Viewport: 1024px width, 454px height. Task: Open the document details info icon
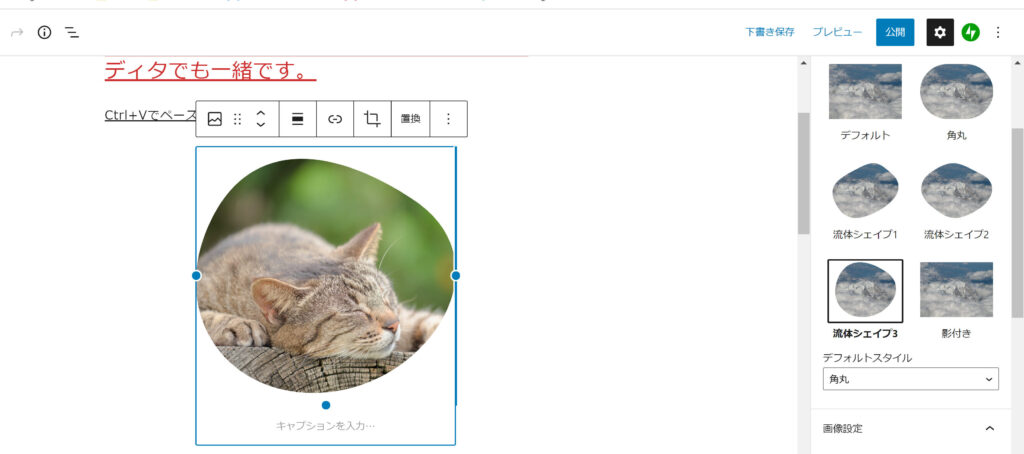[44, 32]
